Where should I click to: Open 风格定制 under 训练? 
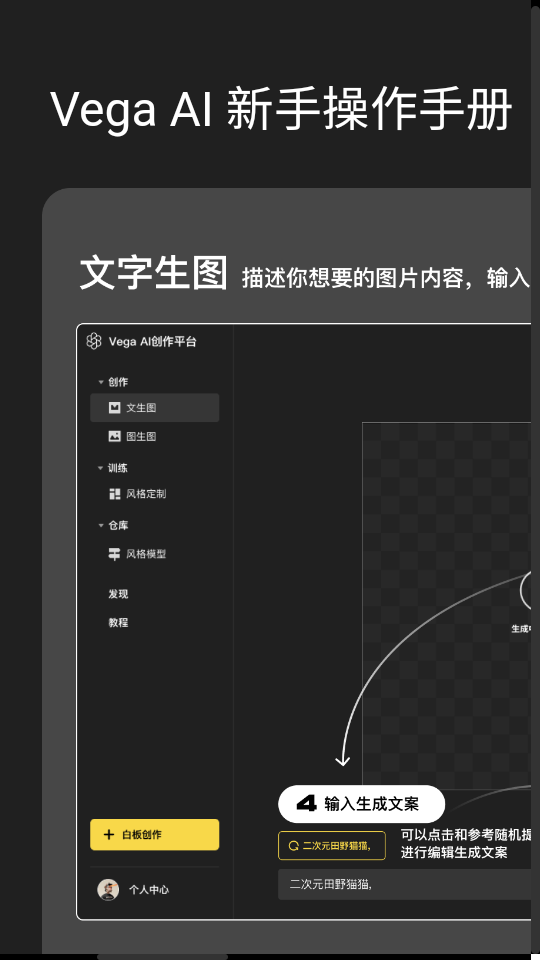146,494
